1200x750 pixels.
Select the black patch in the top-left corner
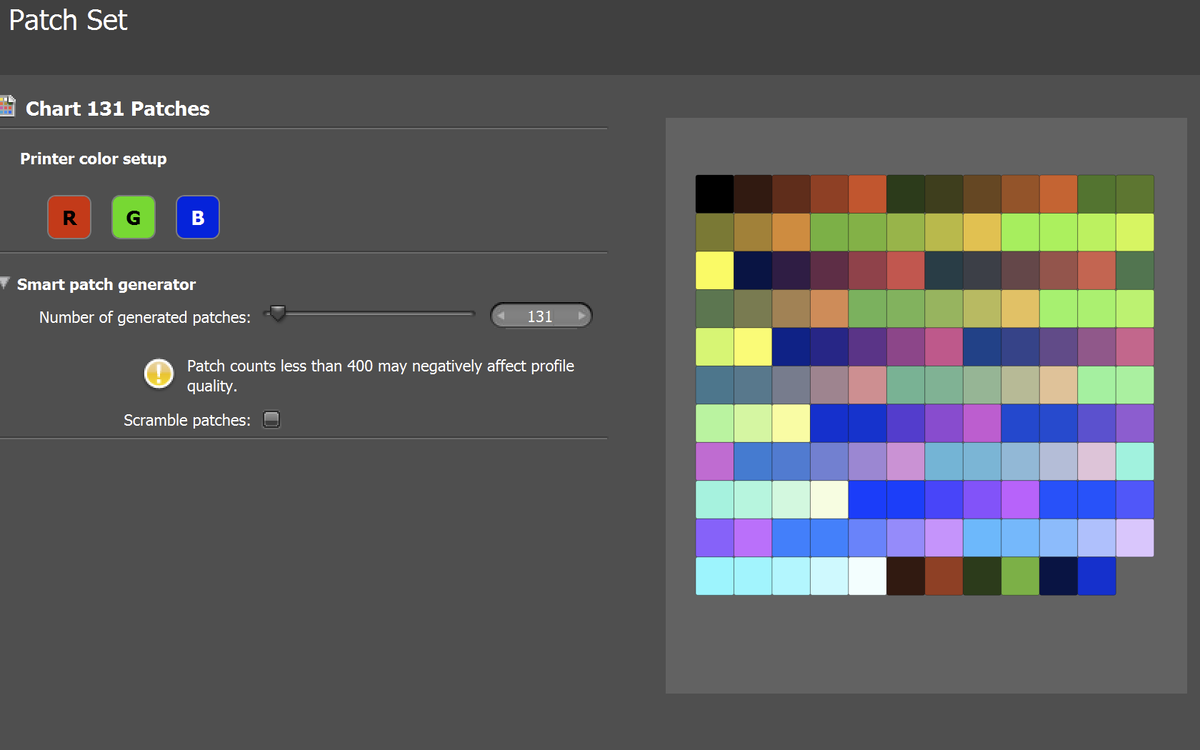[x=714, y=194]
